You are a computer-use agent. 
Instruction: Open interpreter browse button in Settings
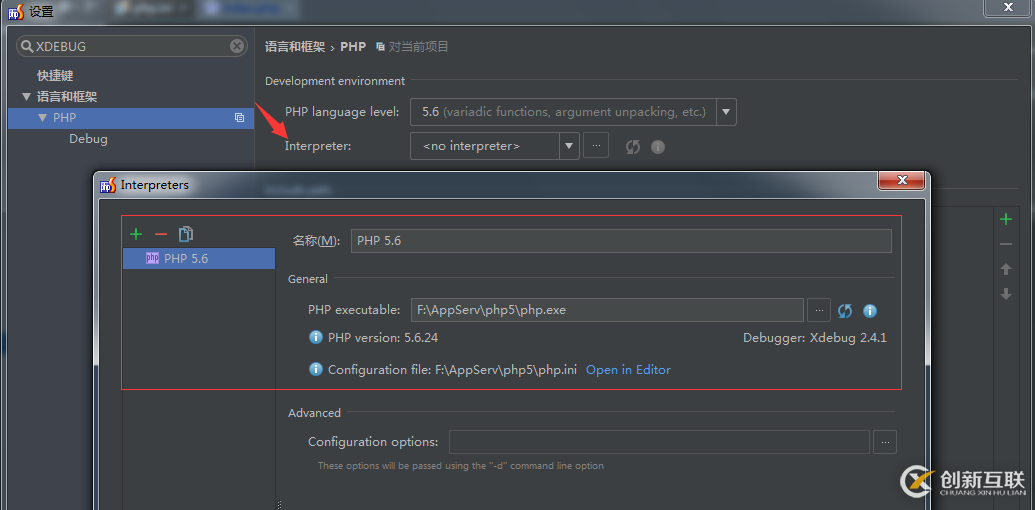click(595, 146)
